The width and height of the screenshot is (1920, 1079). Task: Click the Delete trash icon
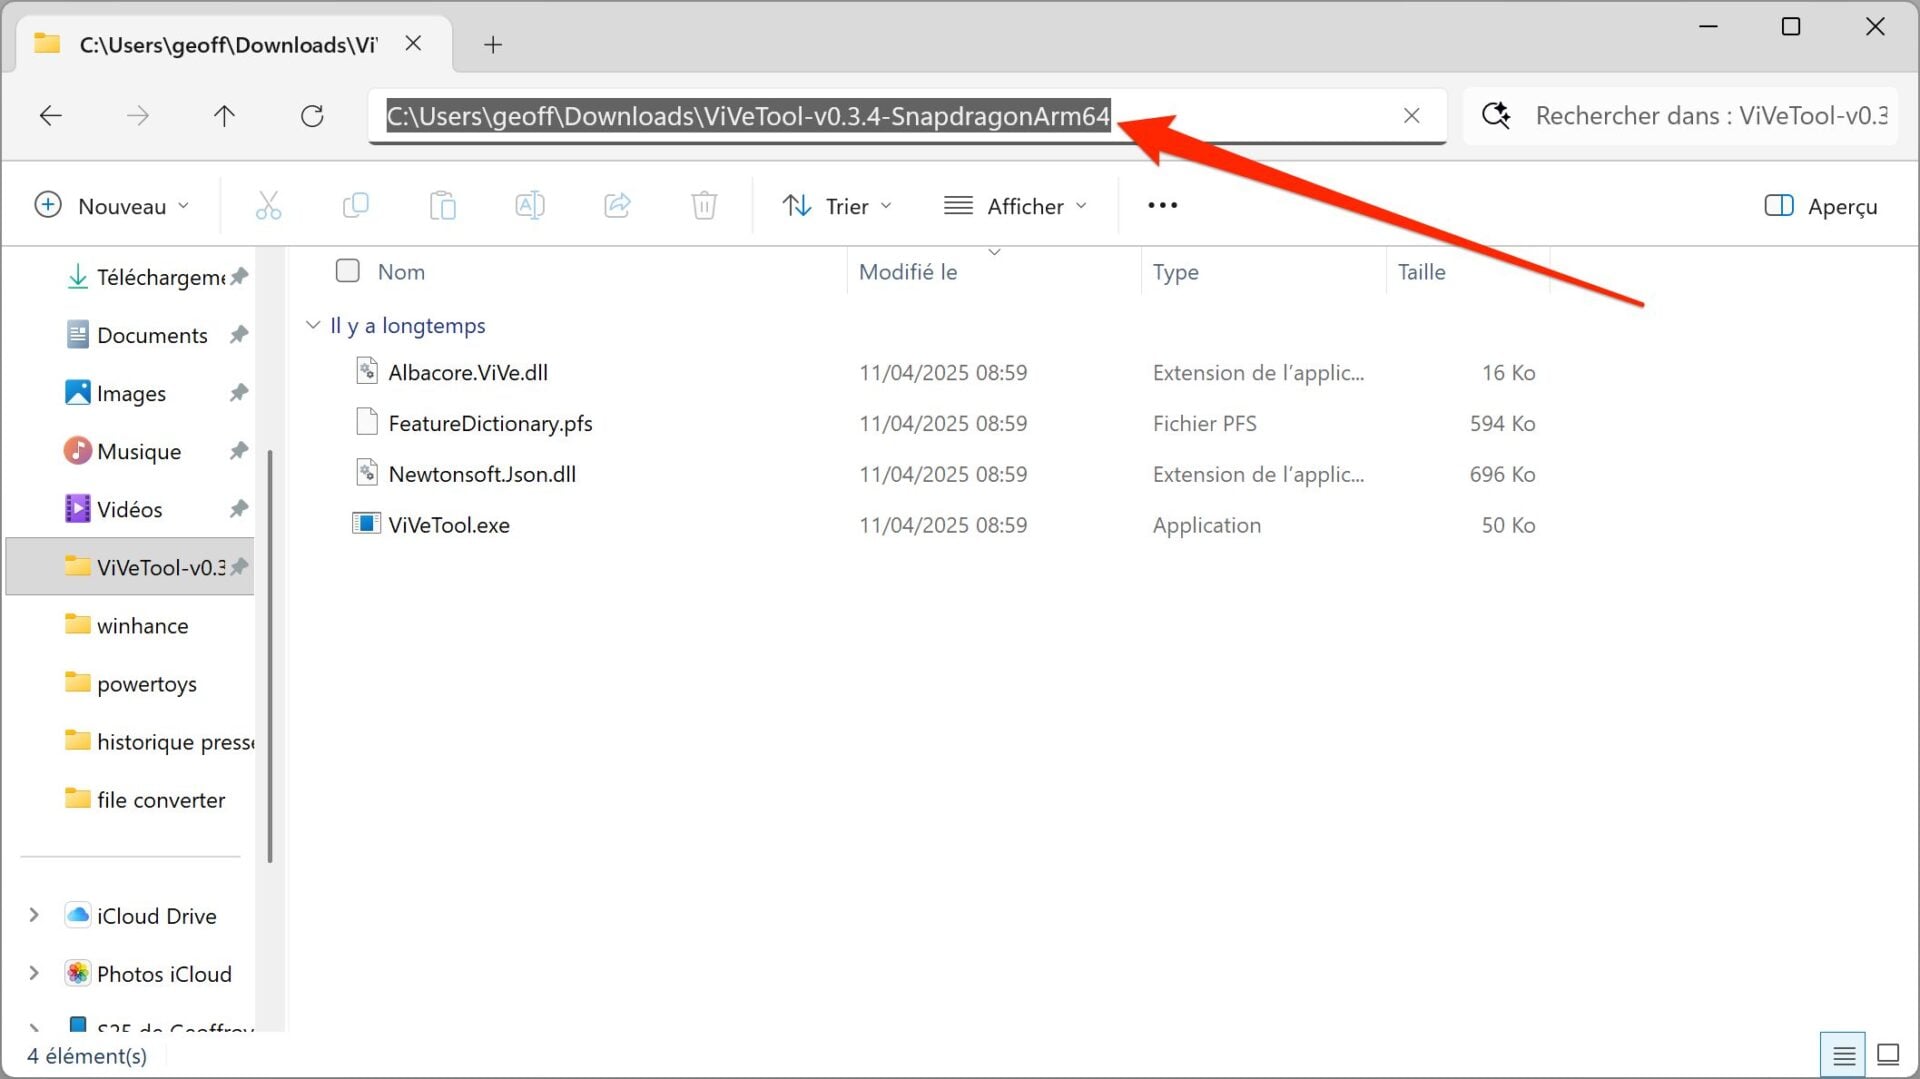(x=704, y=206)
